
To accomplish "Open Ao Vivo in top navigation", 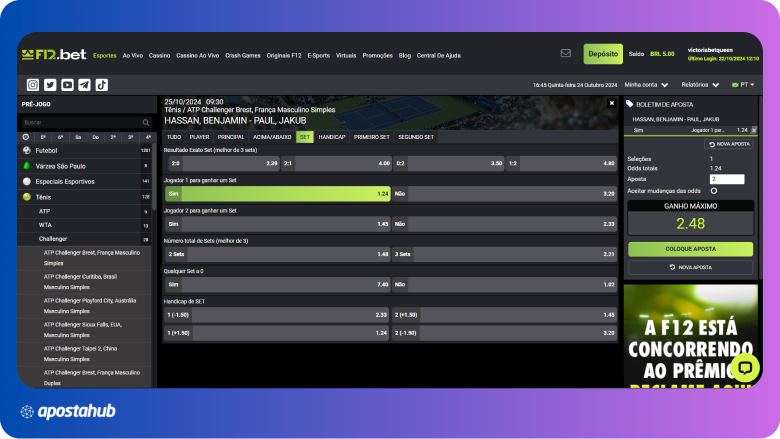I will (133, 56).
